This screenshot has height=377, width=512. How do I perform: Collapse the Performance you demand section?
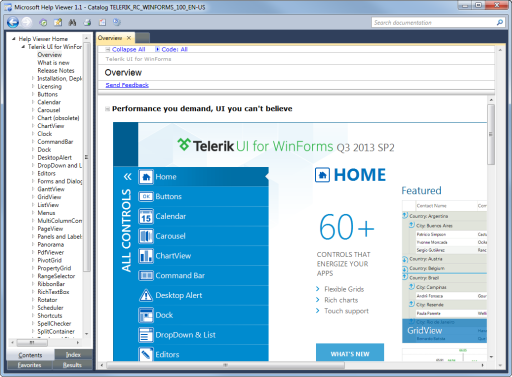point(107,109)
